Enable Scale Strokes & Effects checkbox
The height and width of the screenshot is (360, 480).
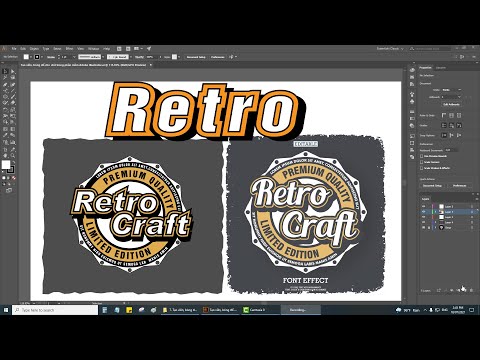point(422,168)
